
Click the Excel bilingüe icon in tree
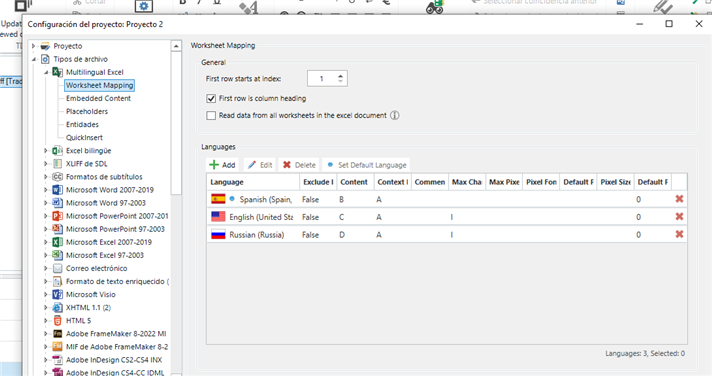[58, 151]
